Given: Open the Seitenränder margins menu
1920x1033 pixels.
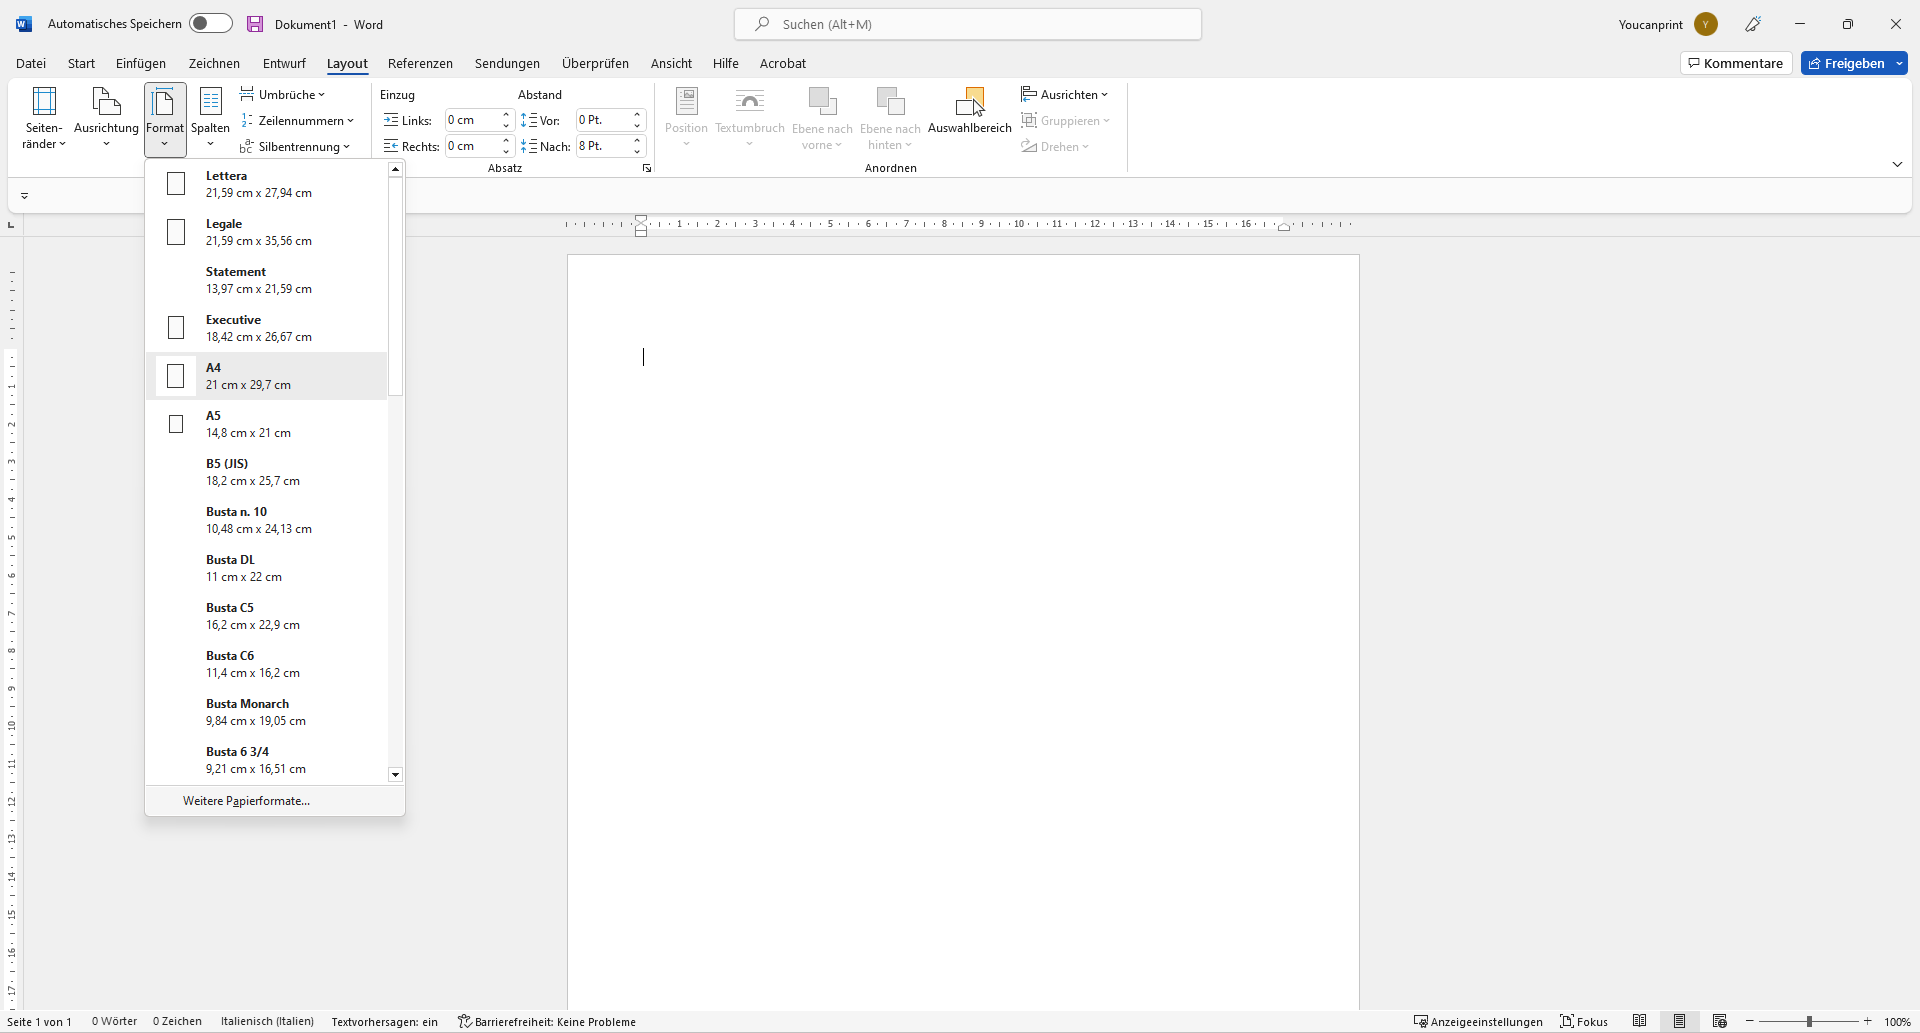Looking at the screenshot, I should [x=44, y=118].
